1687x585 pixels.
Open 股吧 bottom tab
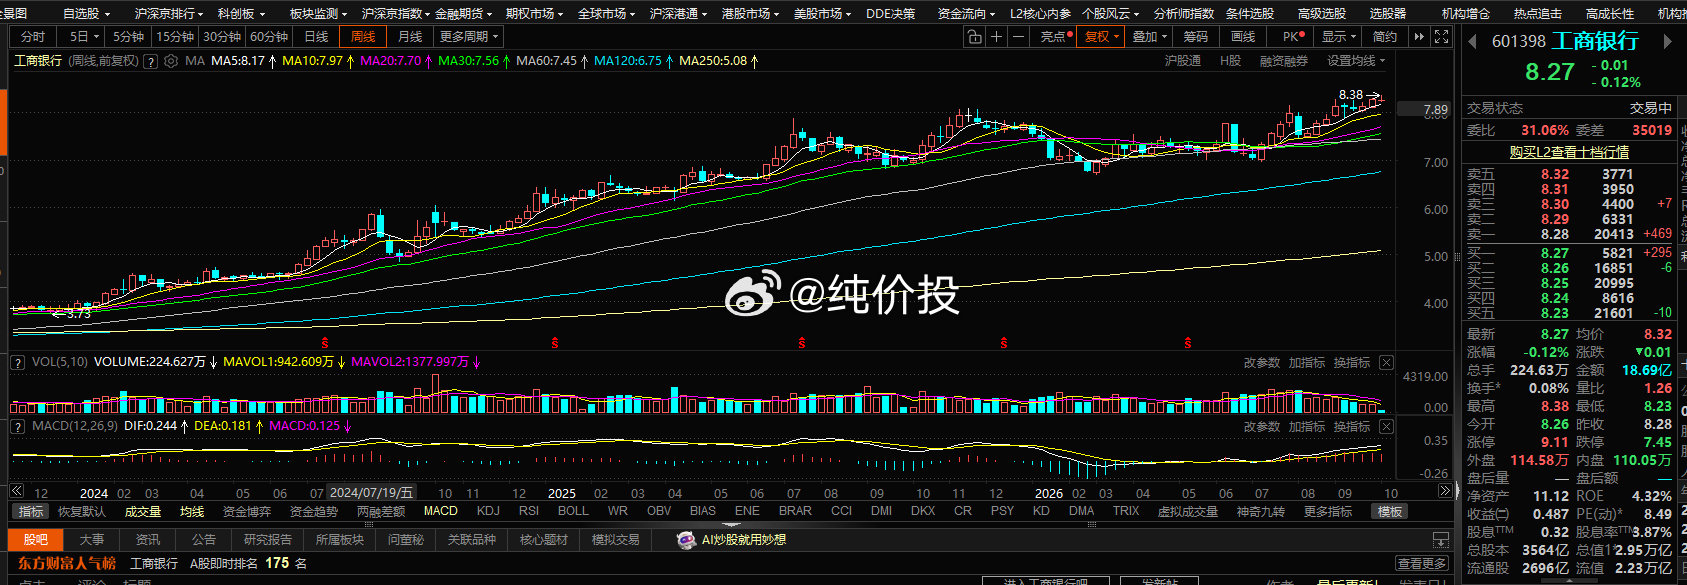[x=36, y=540]
